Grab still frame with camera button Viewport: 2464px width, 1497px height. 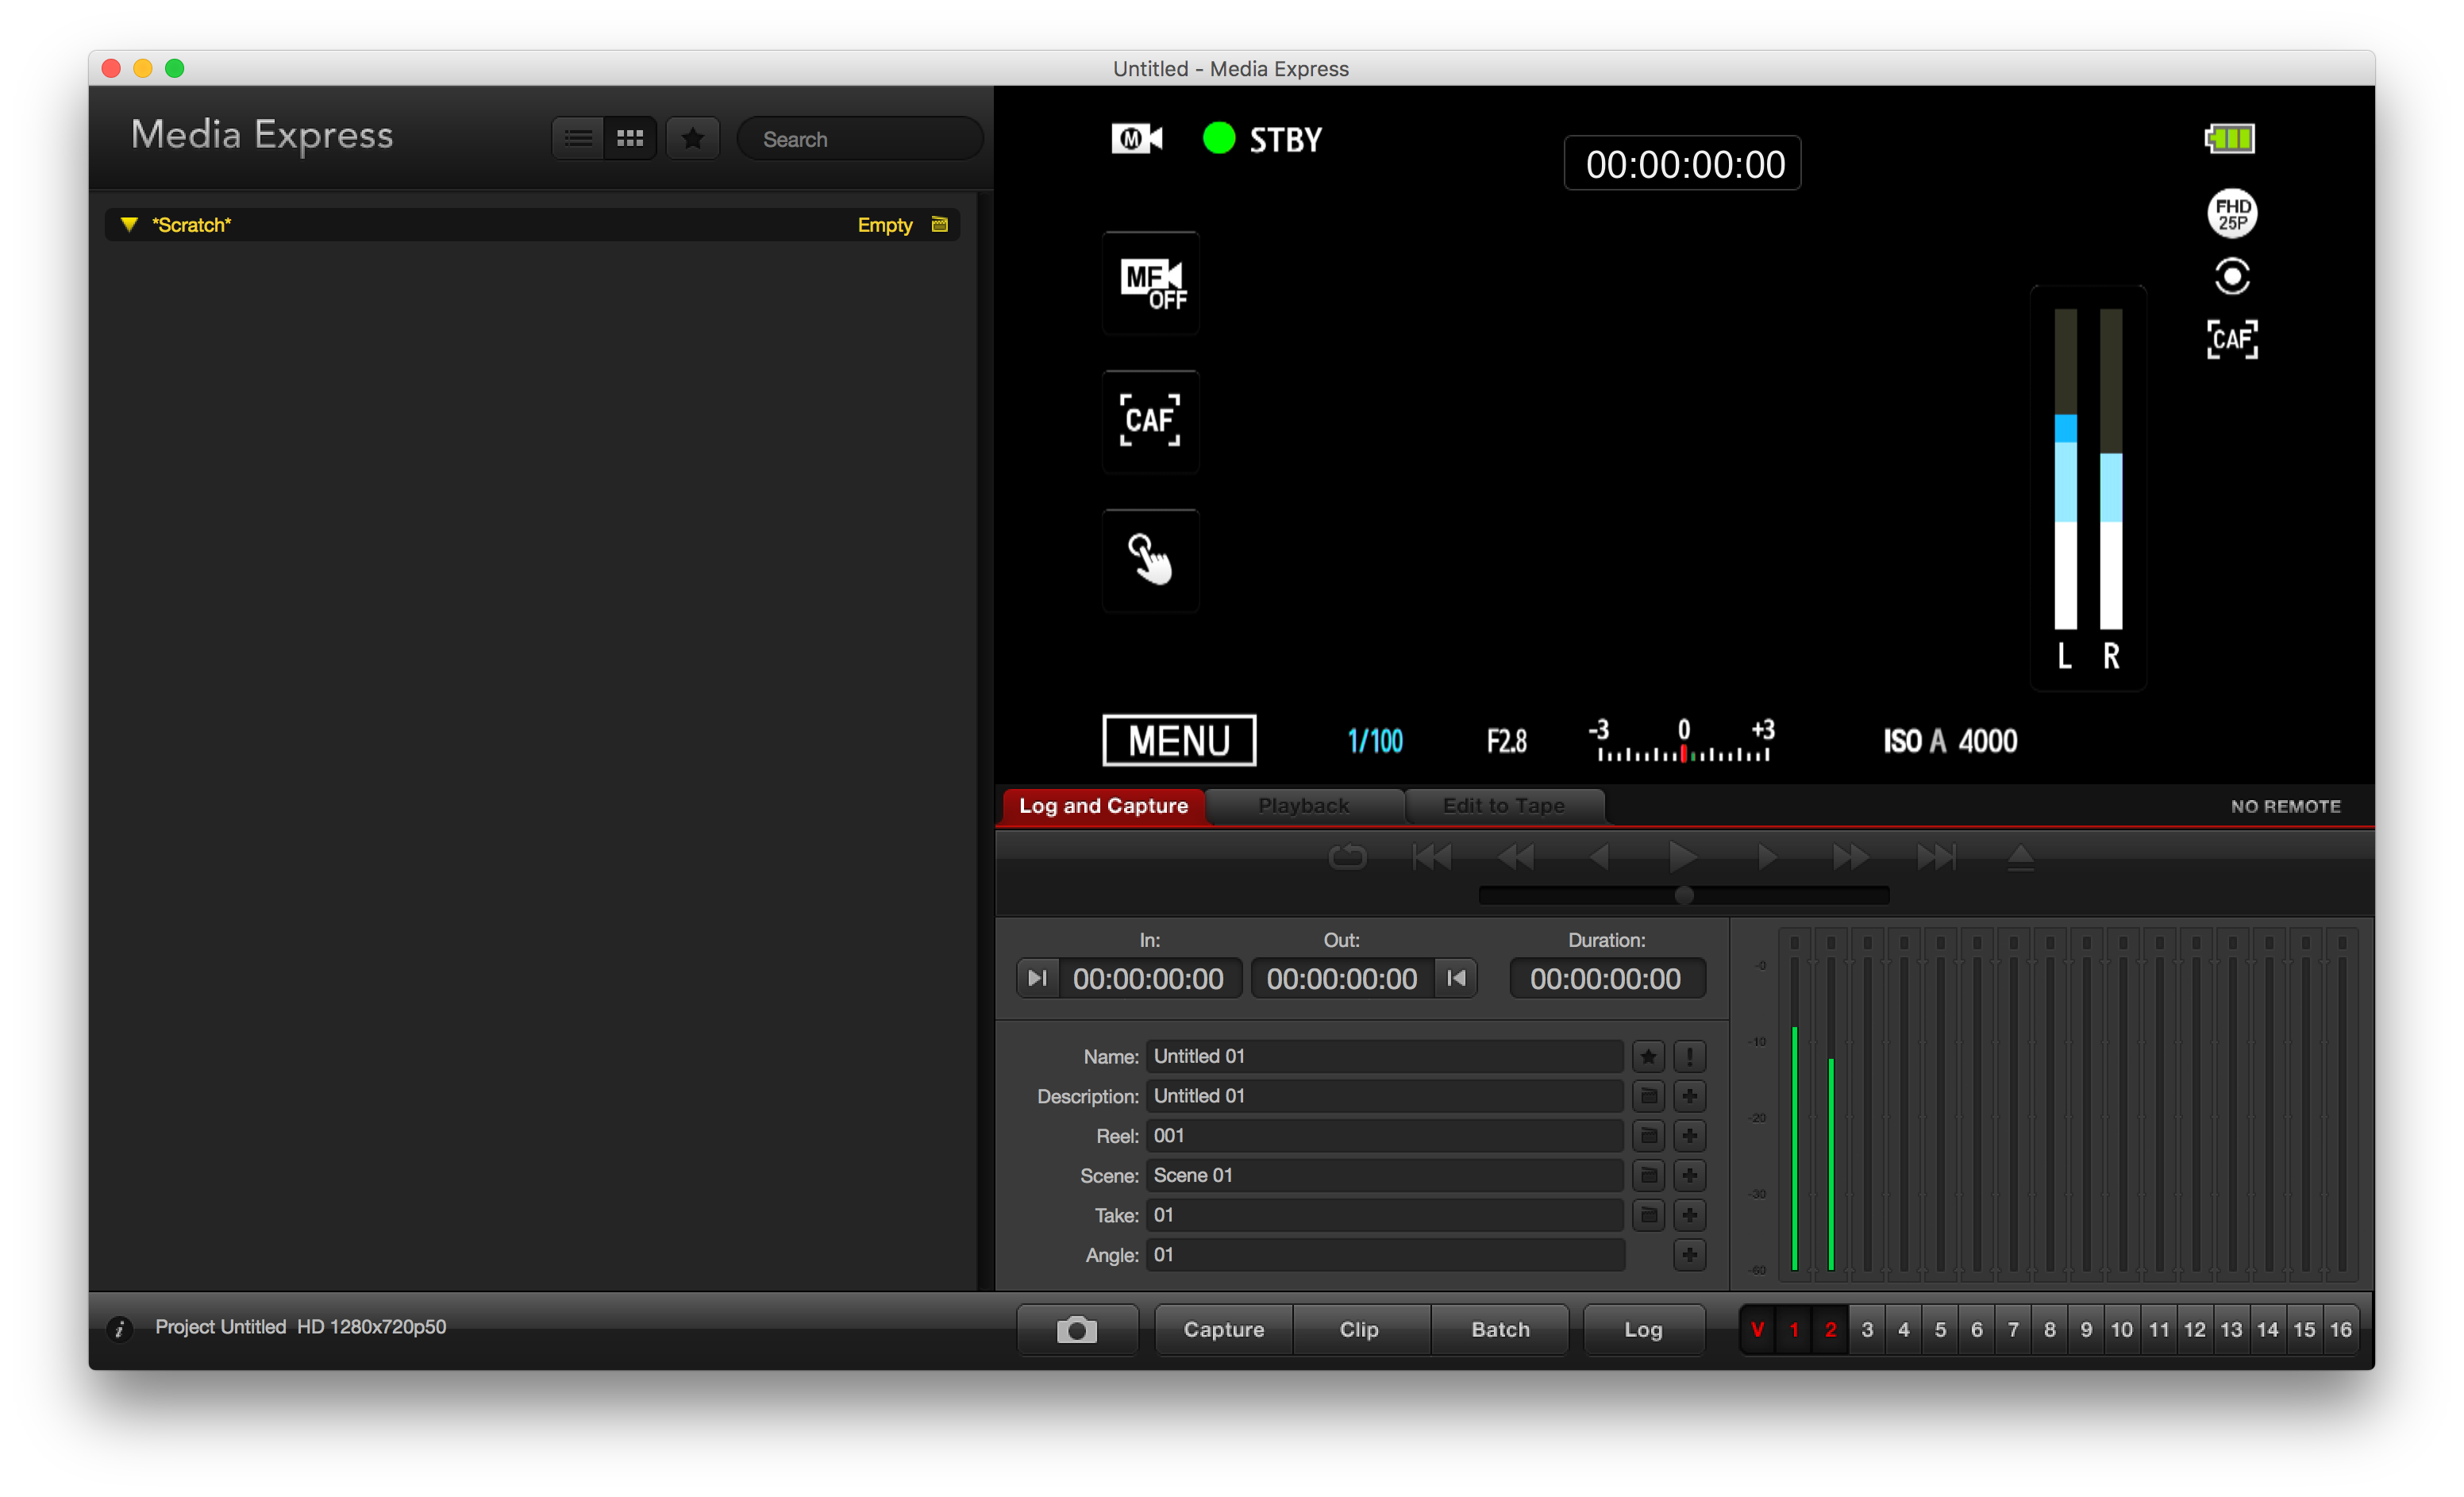coord(1077,1329)
